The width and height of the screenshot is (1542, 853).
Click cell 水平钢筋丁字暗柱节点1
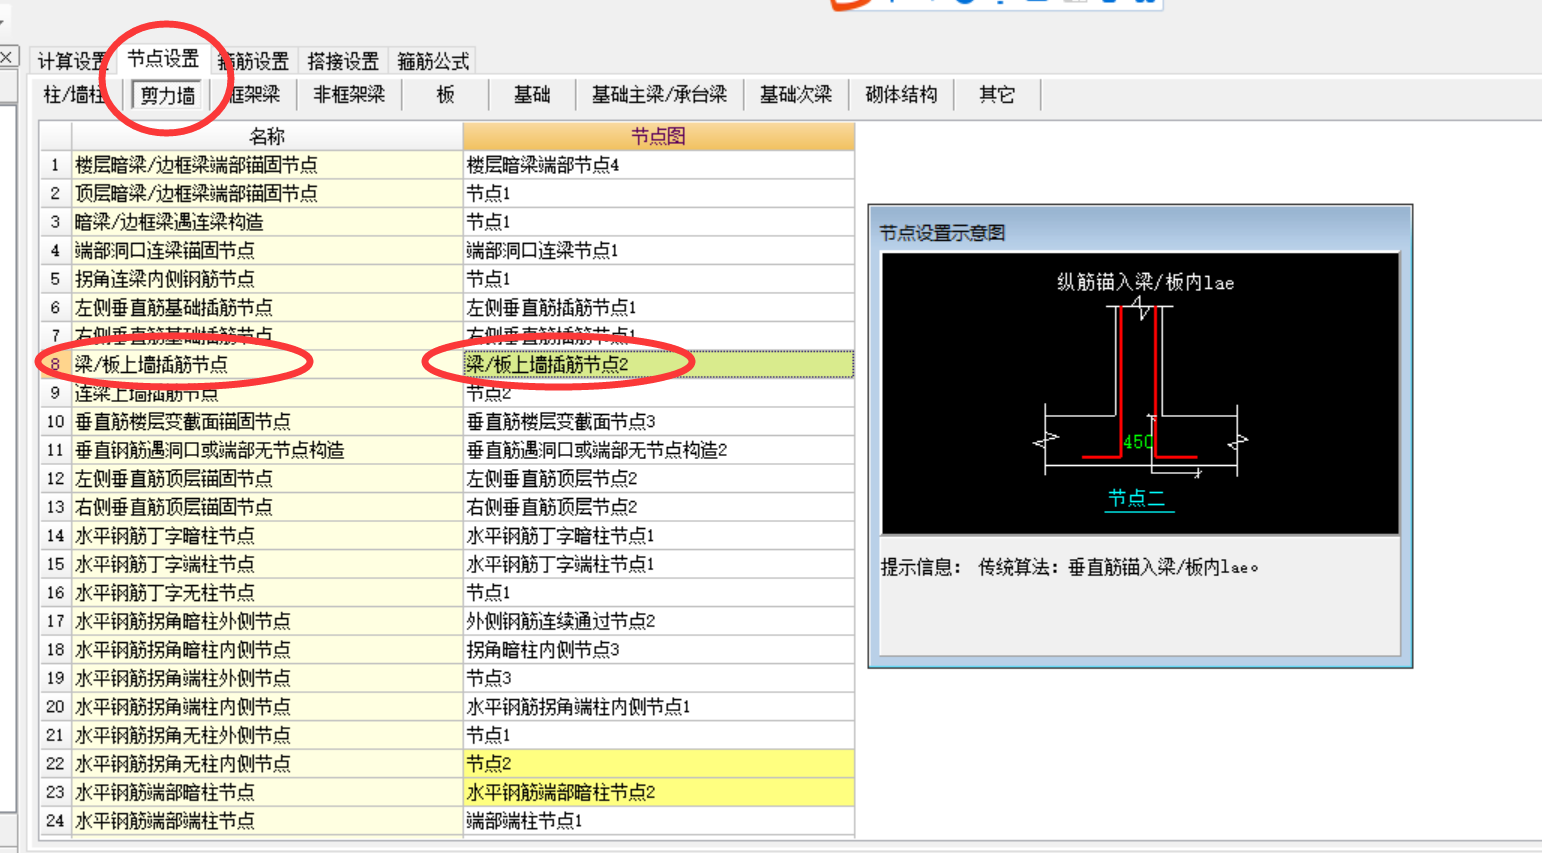point(658,535)
